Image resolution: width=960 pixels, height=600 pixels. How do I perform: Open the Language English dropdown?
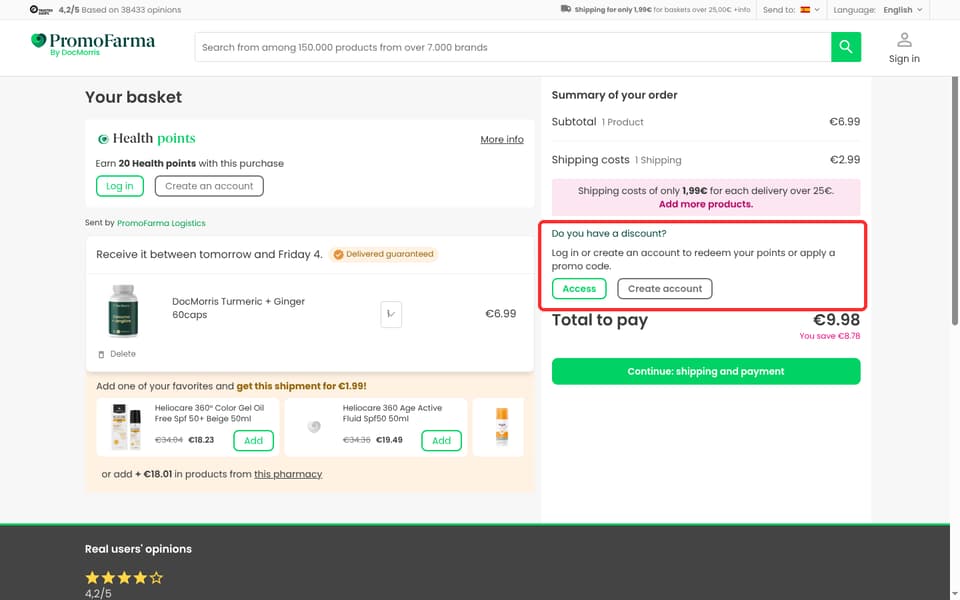click(x=877, y=10)
